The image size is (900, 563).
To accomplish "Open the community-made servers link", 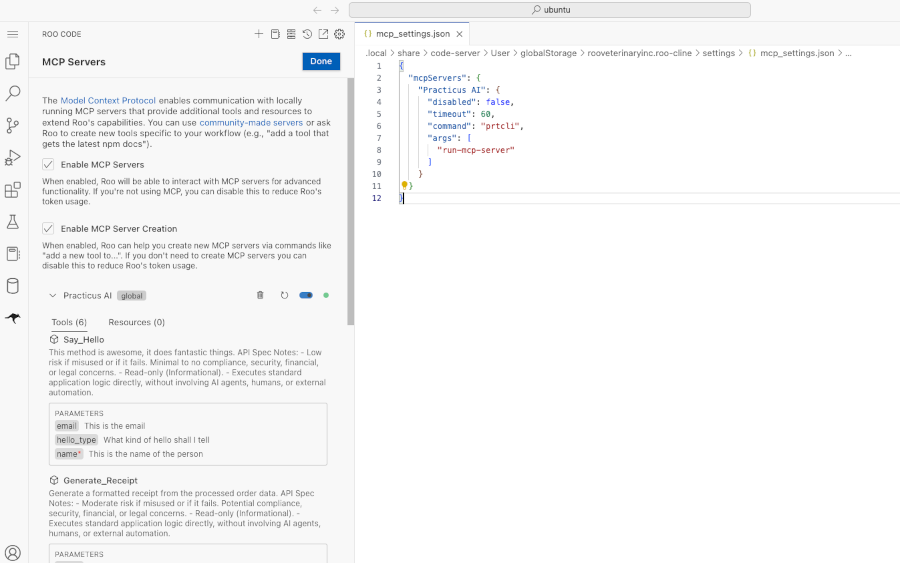I will [251, 123].
